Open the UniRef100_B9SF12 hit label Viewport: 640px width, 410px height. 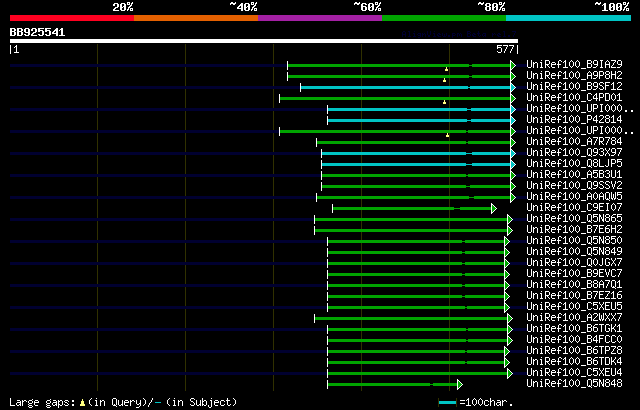click(574, 86)
